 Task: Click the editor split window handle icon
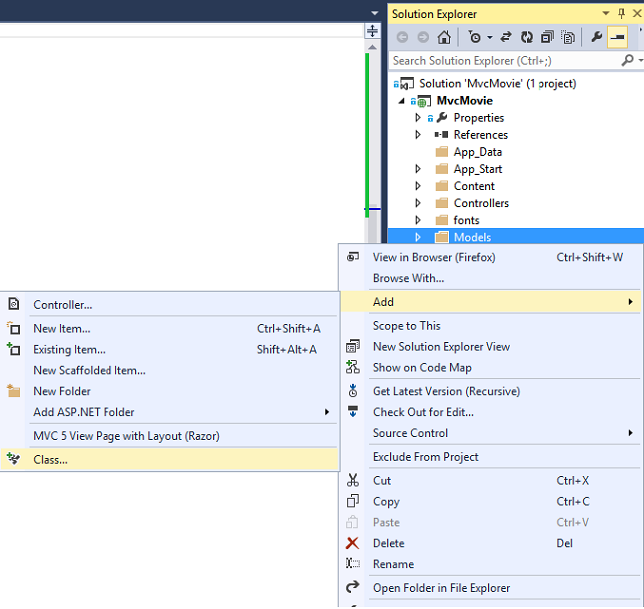click(372, 31)
